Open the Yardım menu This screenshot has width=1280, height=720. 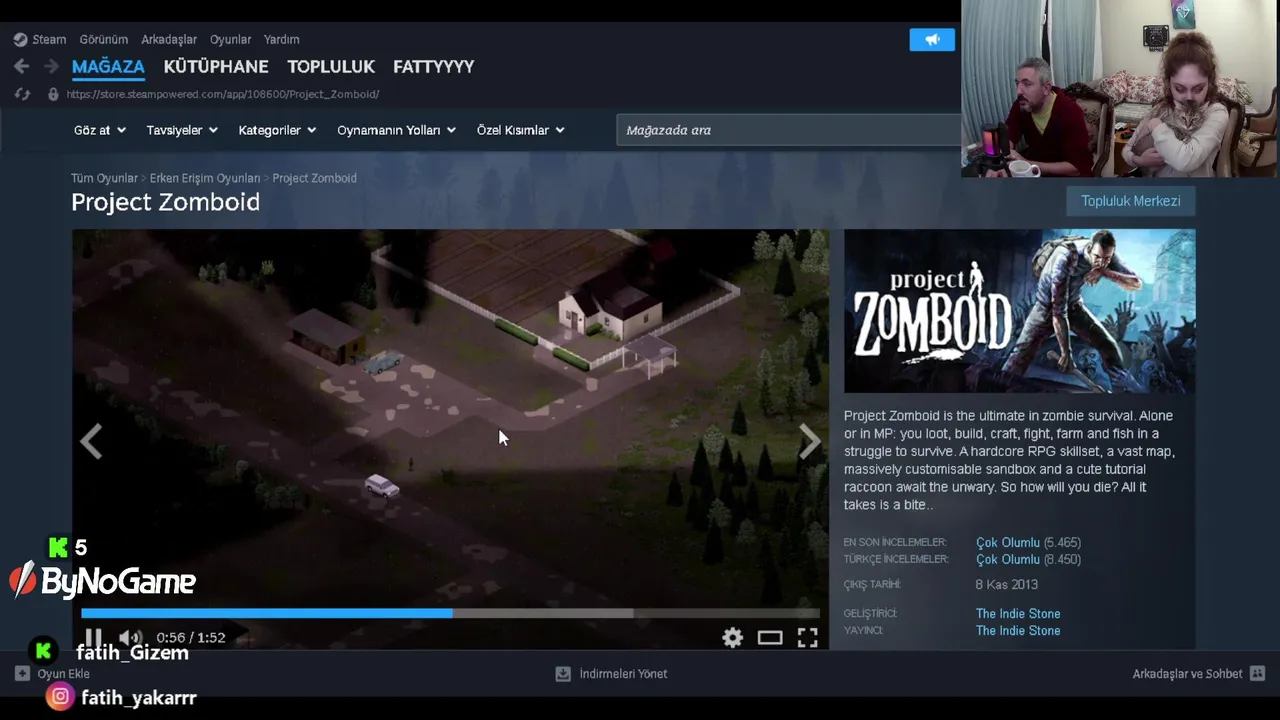point(282,39)
